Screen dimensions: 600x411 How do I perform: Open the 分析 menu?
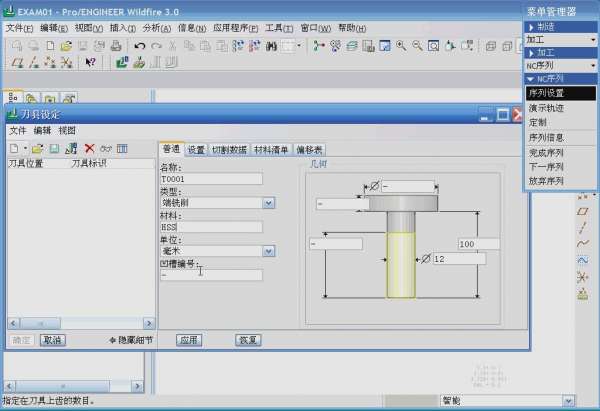pos(157,28)
